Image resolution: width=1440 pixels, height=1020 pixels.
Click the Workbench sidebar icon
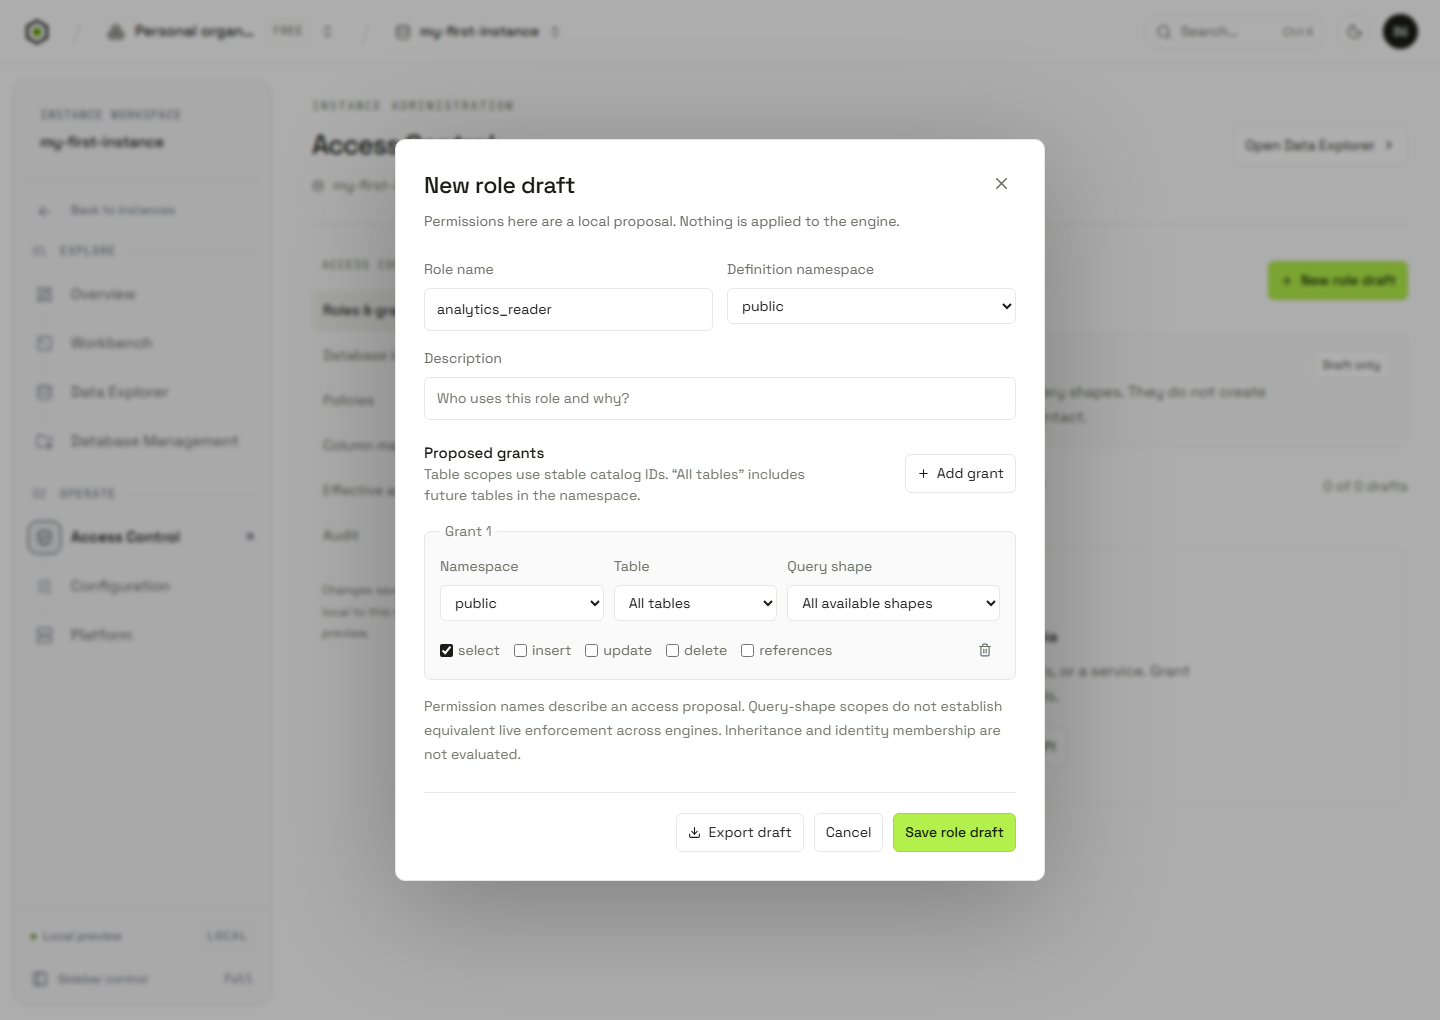click(x=44, y=343)
